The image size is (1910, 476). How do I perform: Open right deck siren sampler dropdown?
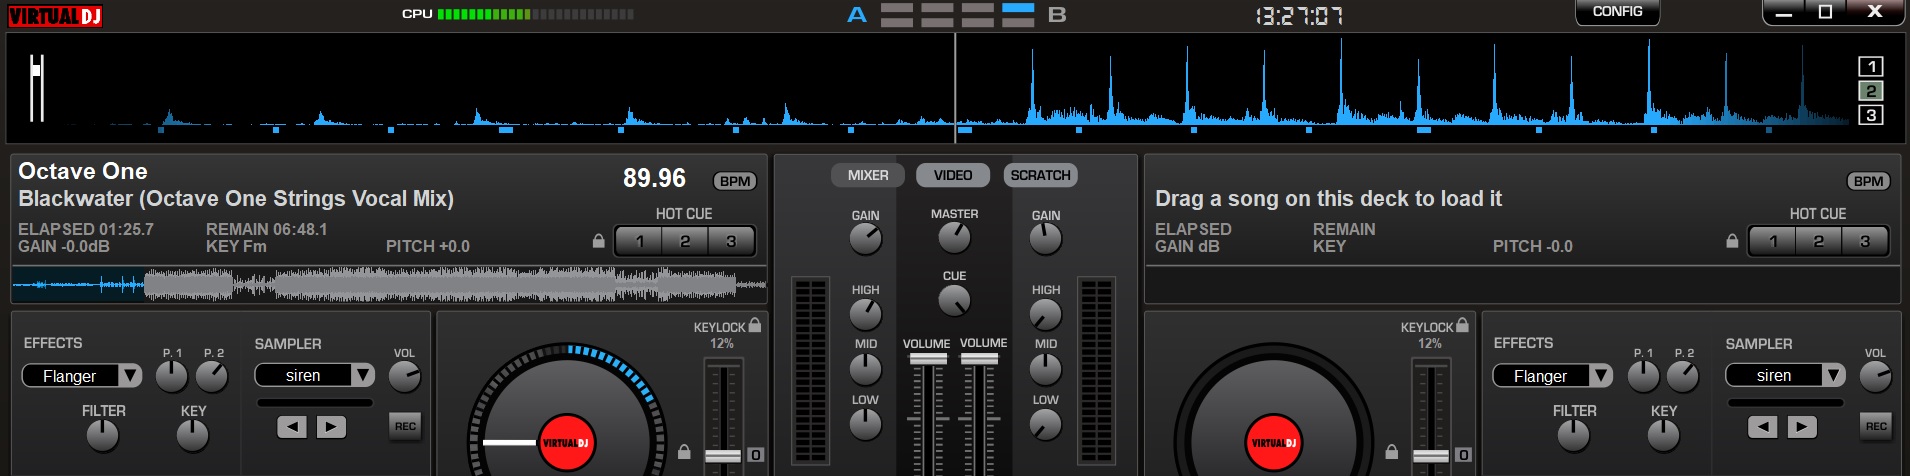point(1785,375)
